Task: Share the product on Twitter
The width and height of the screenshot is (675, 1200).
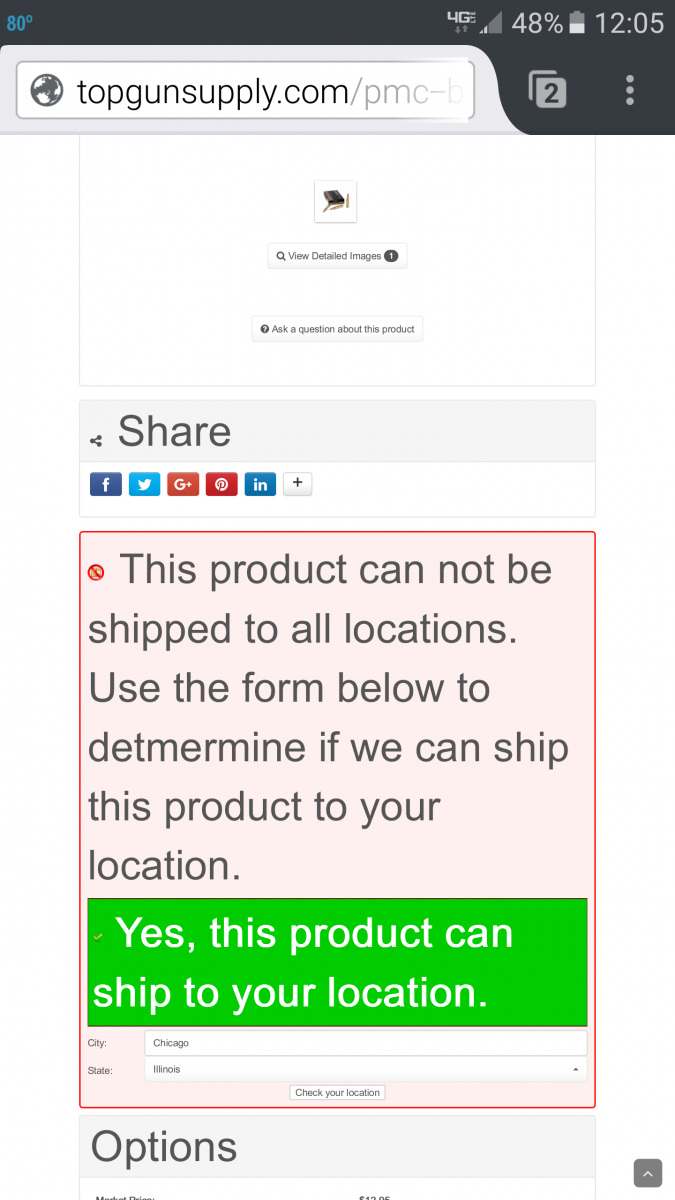Action: pos(144,485)
